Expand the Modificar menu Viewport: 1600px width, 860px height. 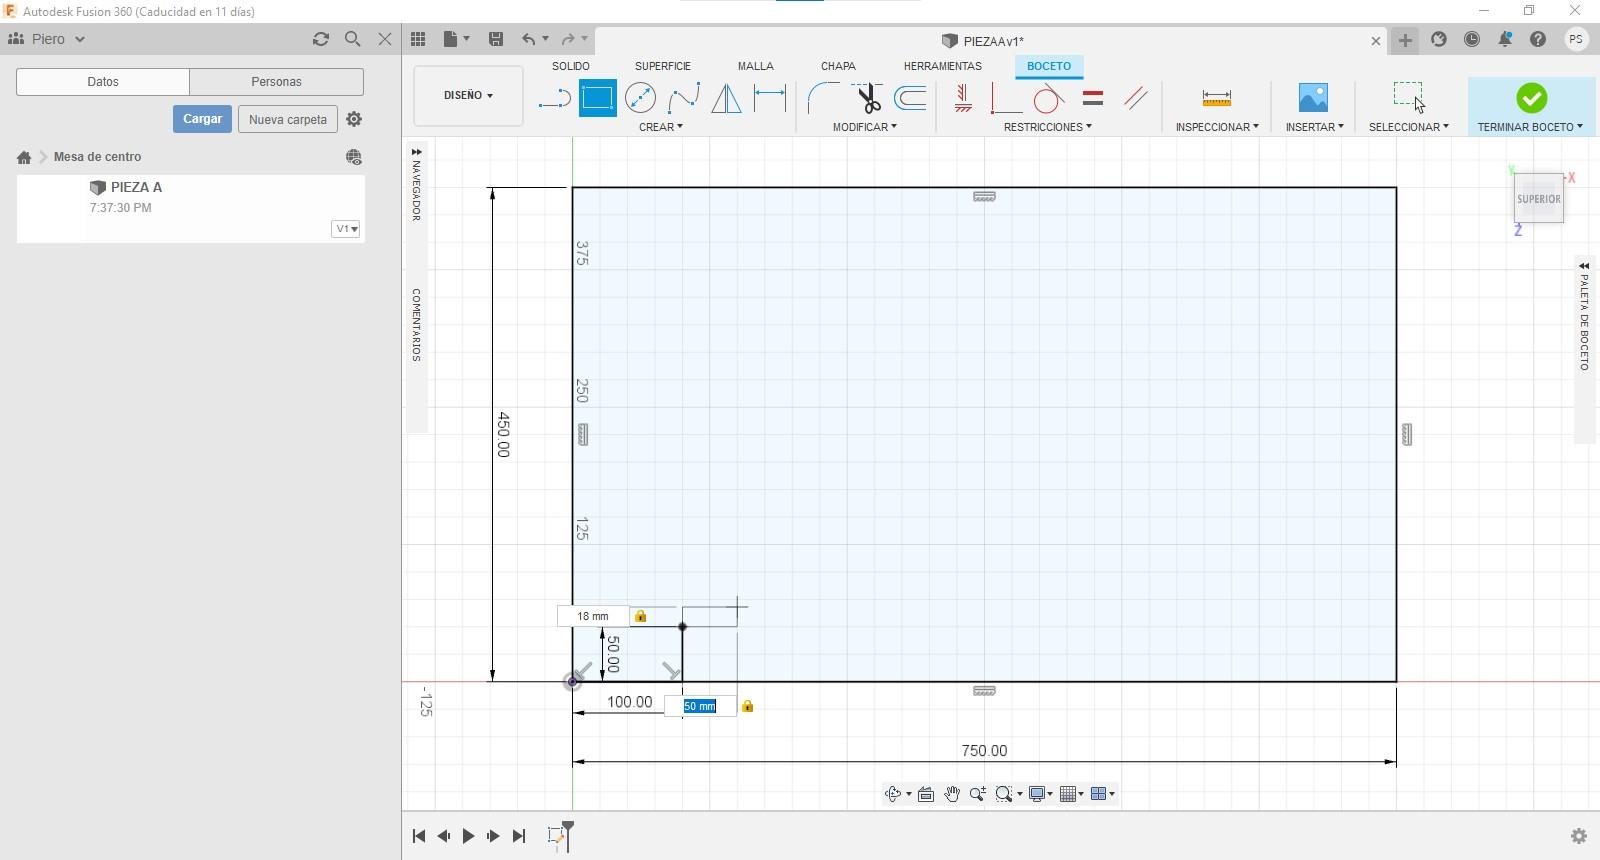865,127
